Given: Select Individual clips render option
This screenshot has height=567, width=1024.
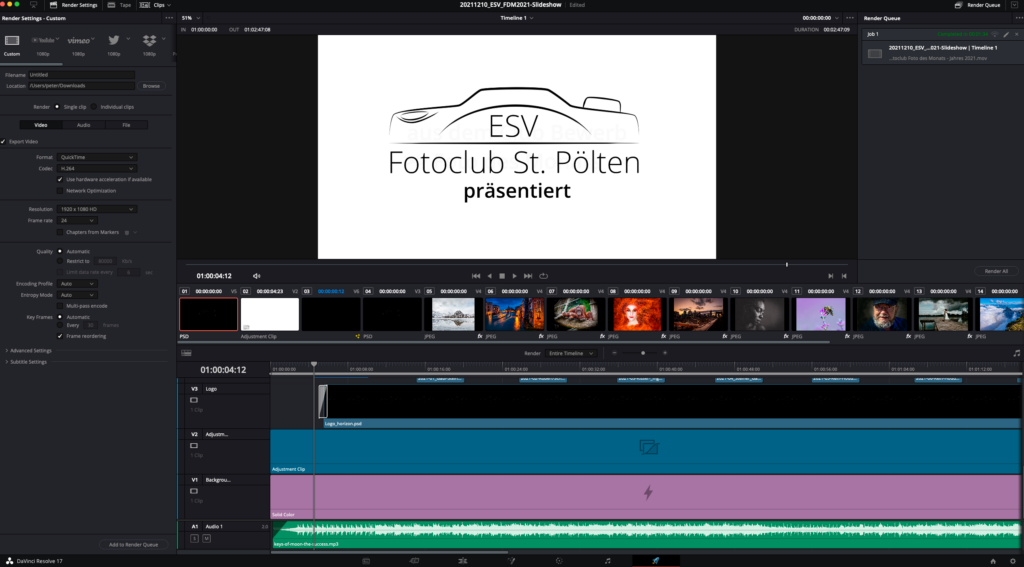Looking at the screenshot, I should click(x=94, y=106).
